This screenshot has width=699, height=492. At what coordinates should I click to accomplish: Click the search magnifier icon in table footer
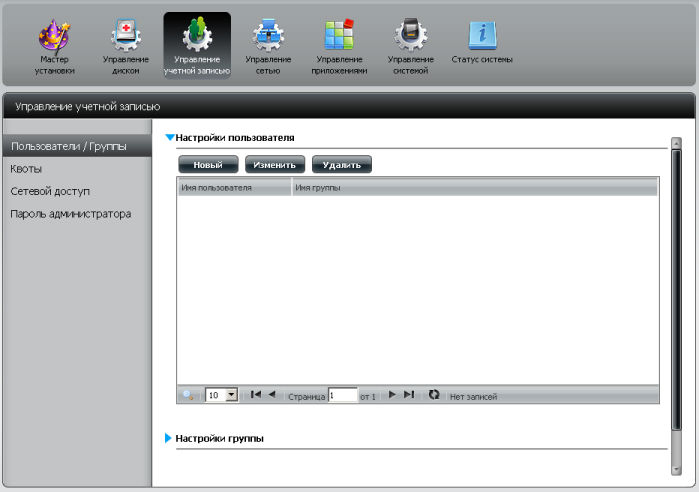(x=188, y=395)
